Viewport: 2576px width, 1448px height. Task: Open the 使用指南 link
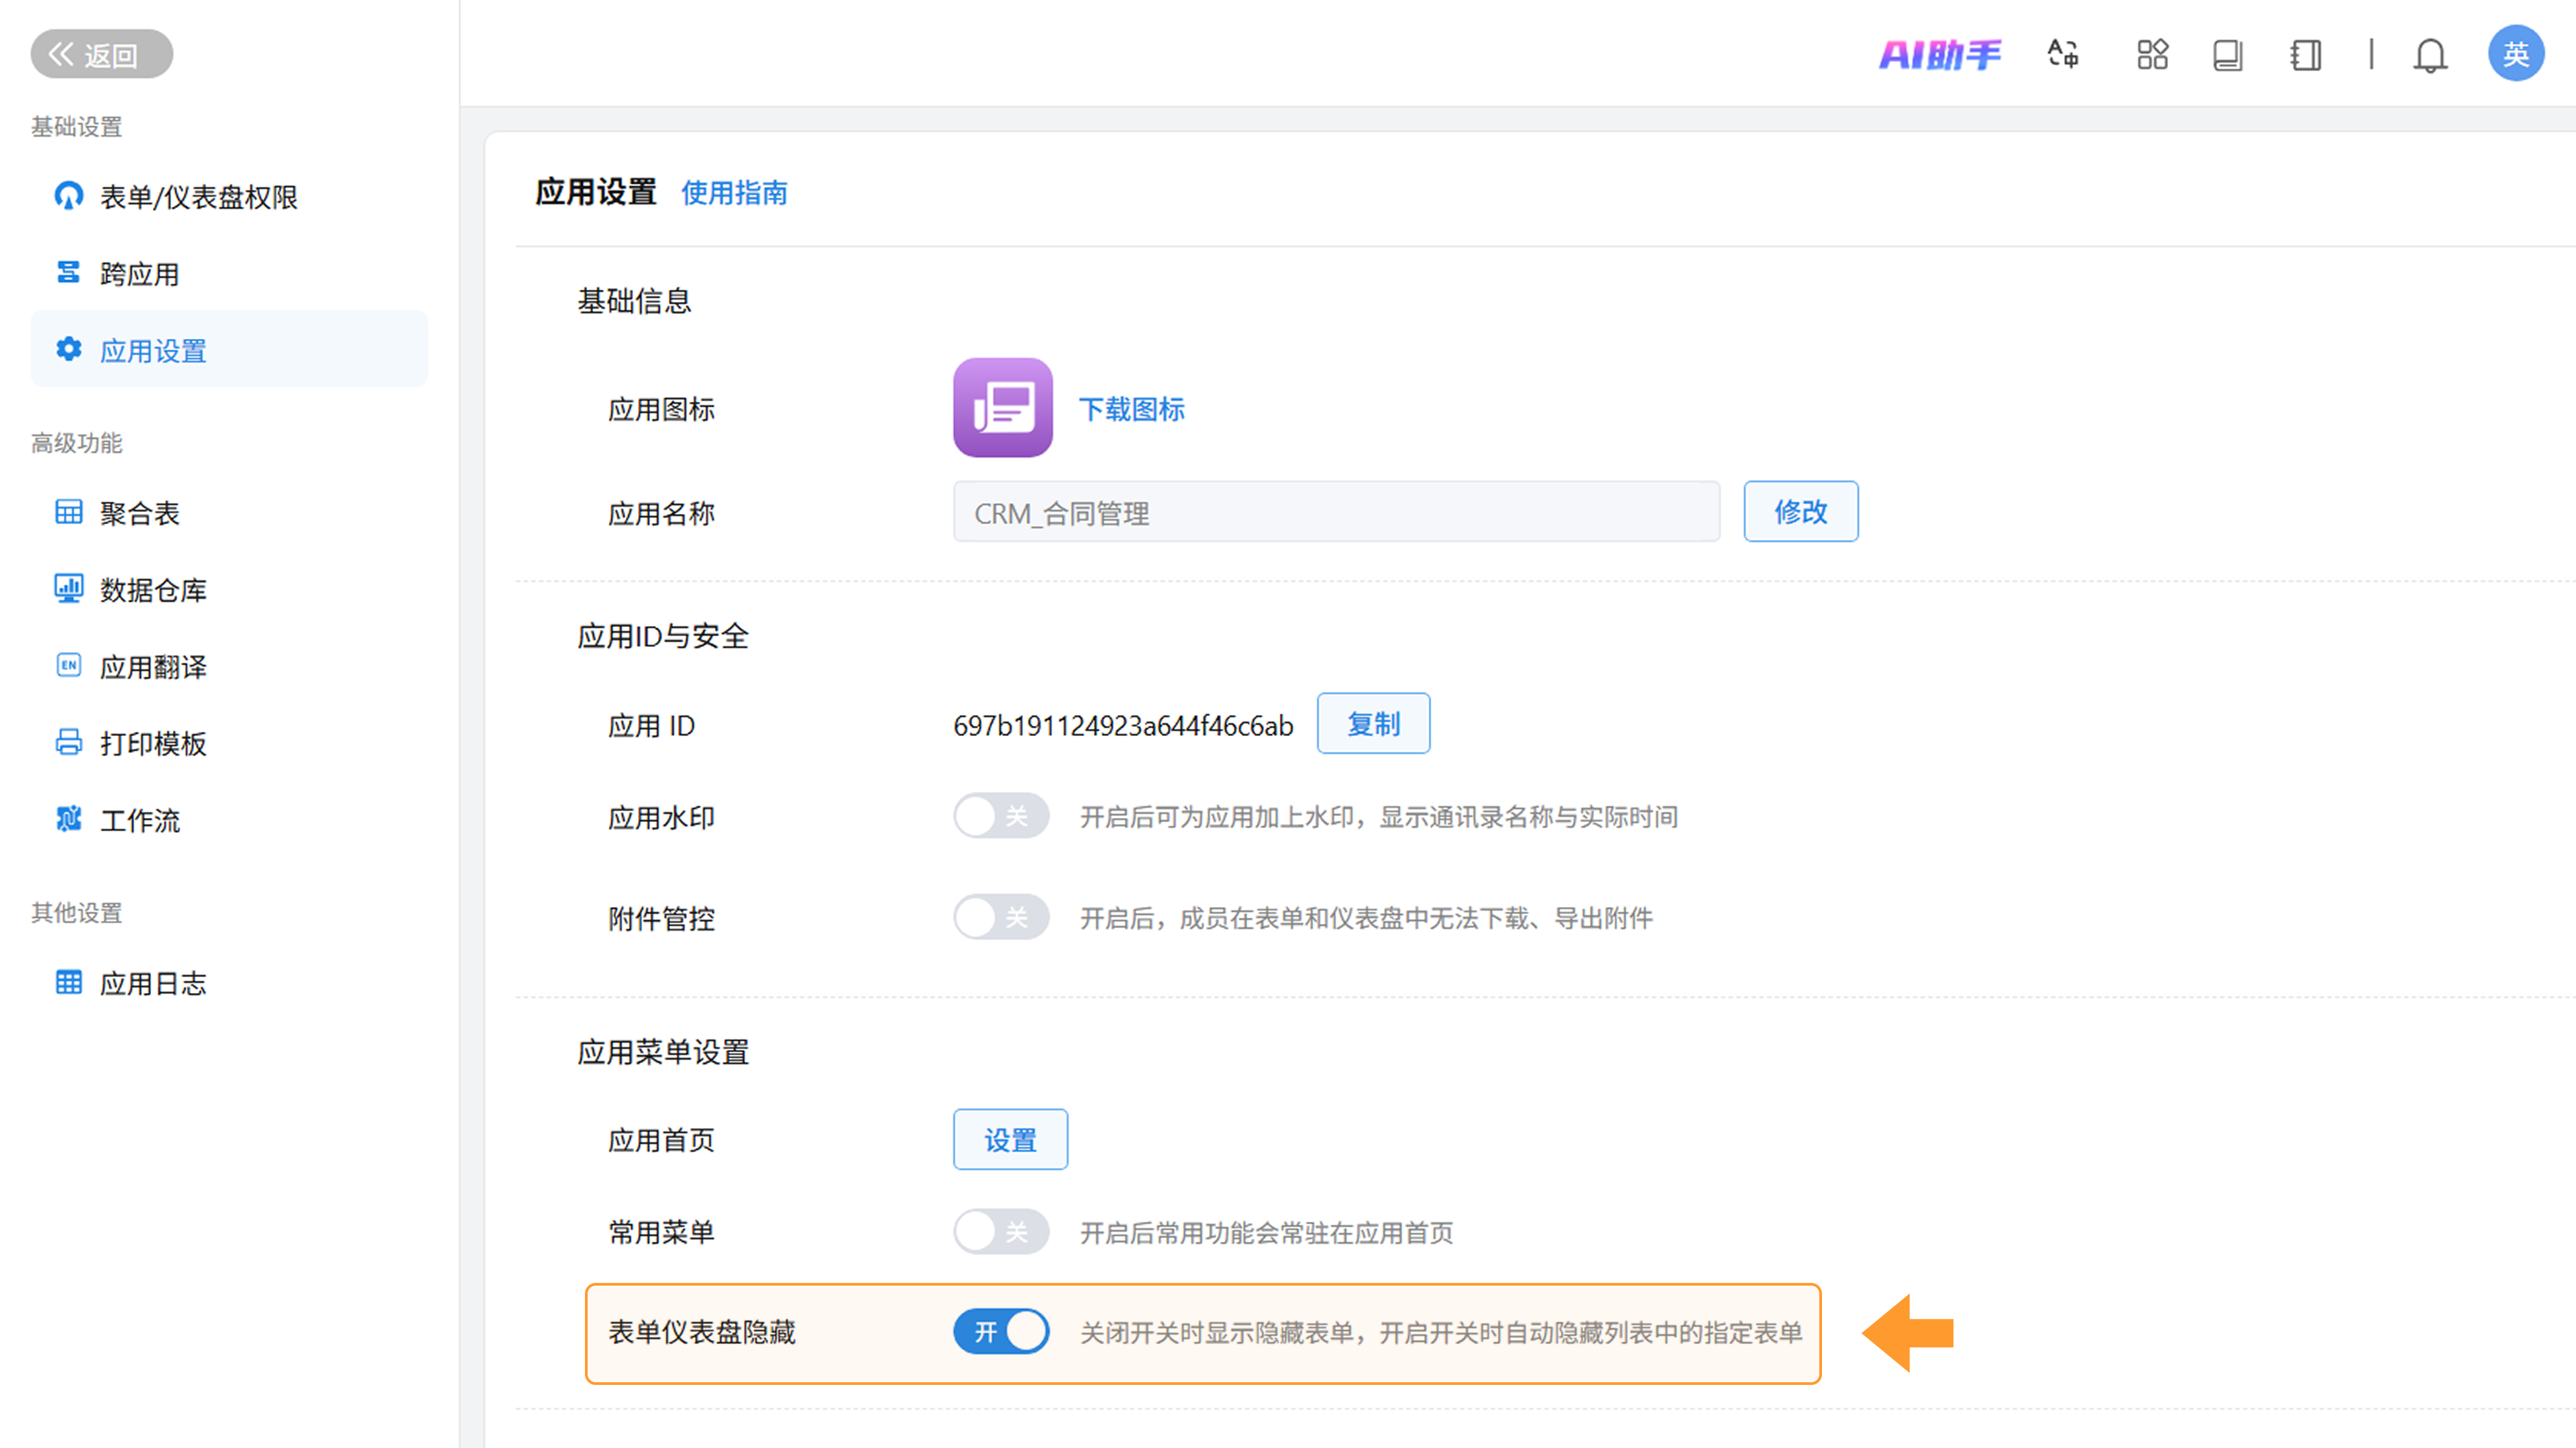tap(734, 193)
